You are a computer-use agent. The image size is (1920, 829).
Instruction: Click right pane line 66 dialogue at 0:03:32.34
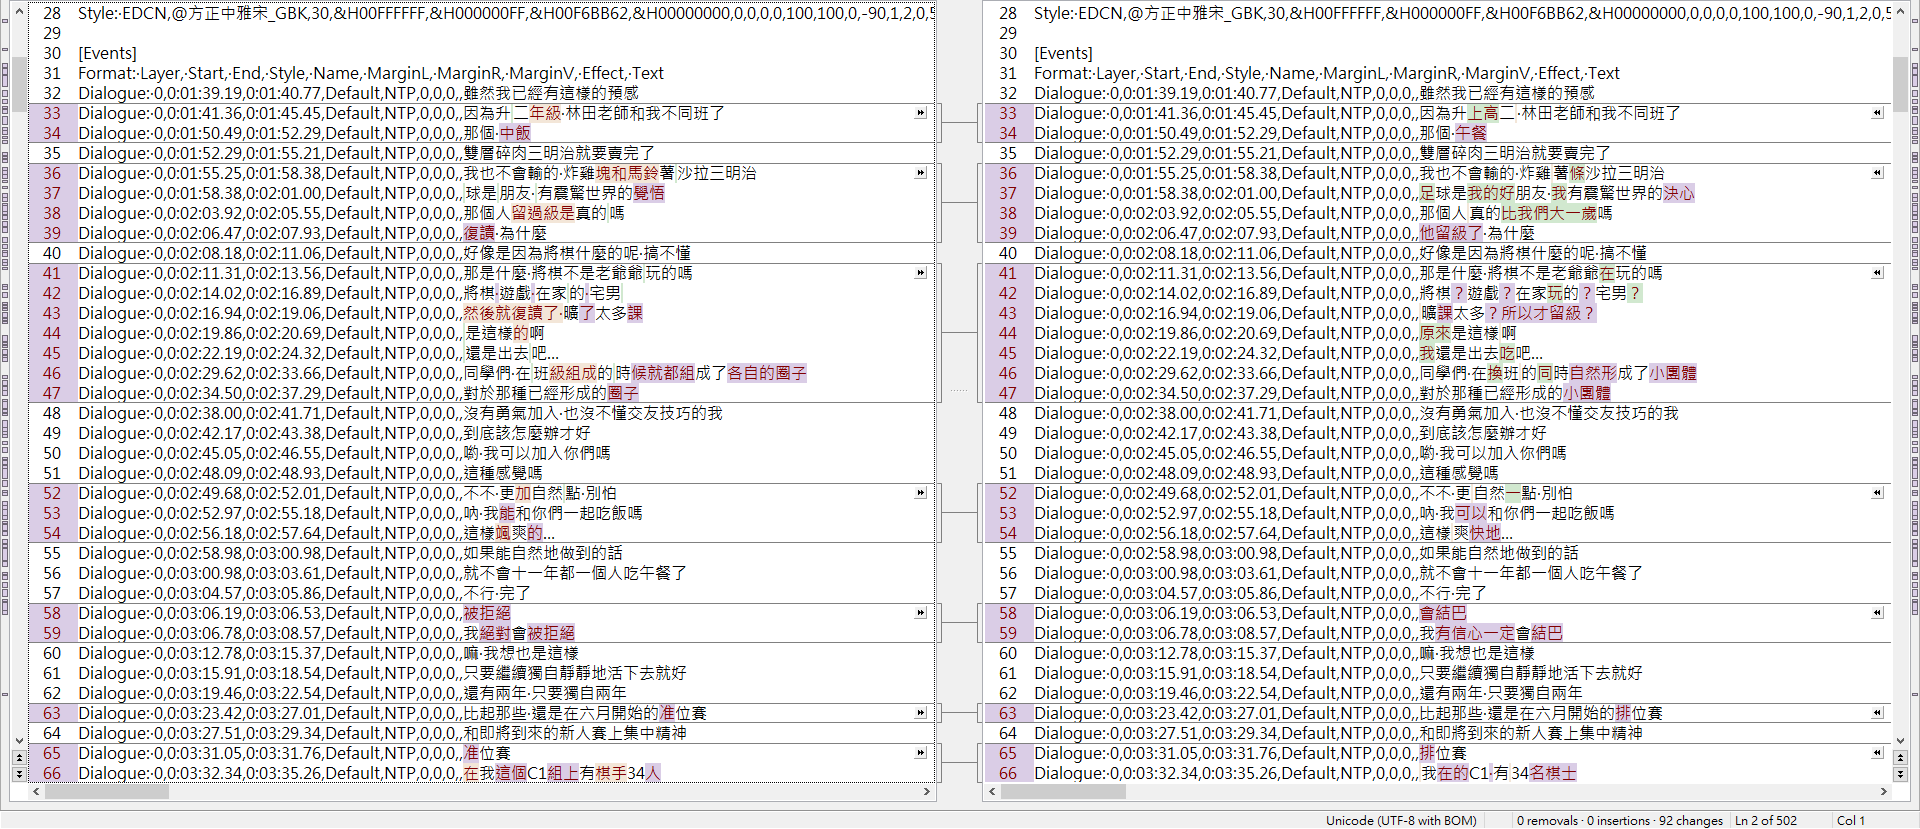point(1305,773)
